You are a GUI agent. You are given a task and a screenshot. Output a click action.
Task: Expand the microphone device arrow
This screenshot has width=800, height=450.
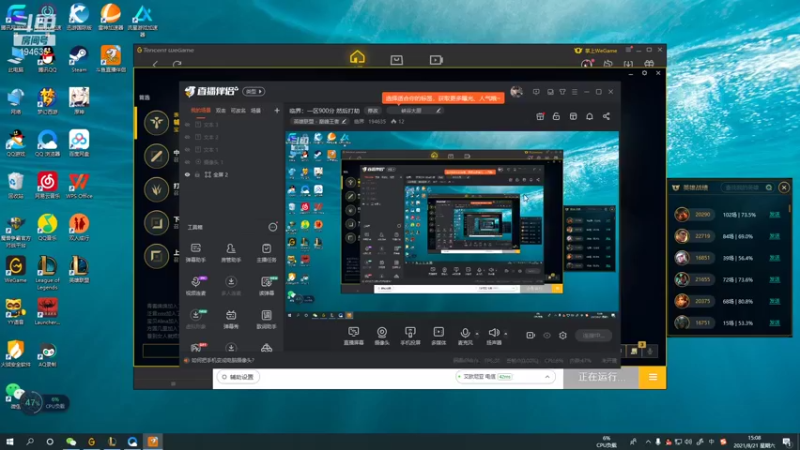click(477, 334)
